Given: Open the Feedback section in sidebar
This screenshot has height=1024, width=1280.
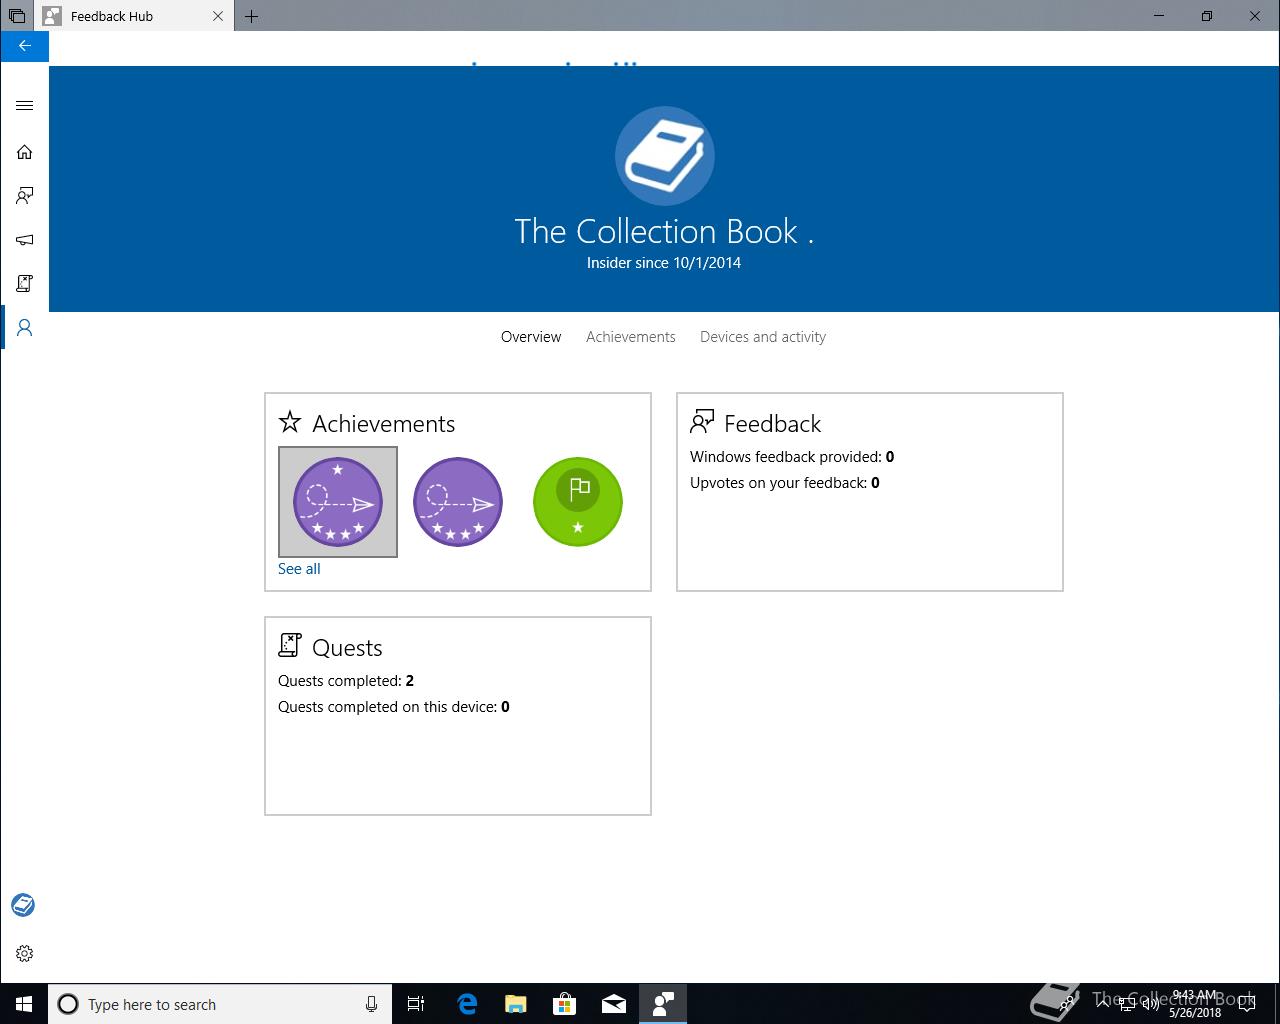Looking at the screenshot, I should click(x=24, y=196).
